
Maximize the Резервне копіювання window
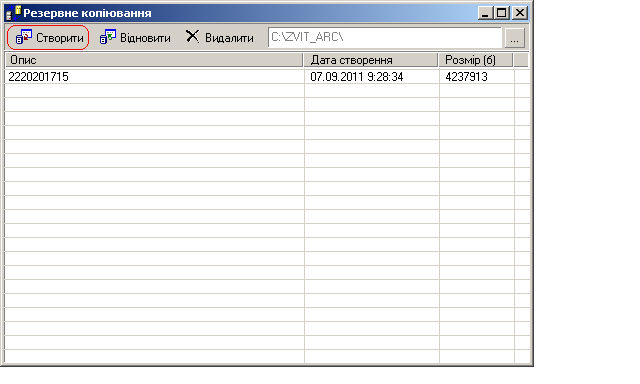(501, 13)
